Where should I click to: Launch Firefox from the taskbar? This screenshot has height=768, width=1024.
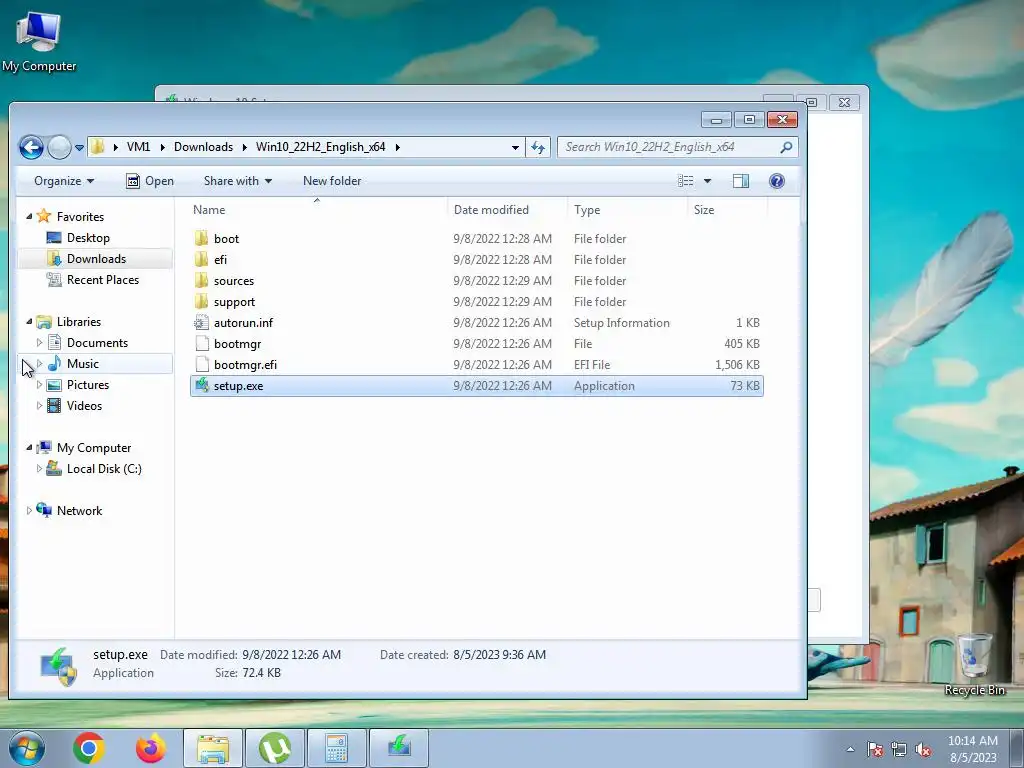click(x=150, y=748)
